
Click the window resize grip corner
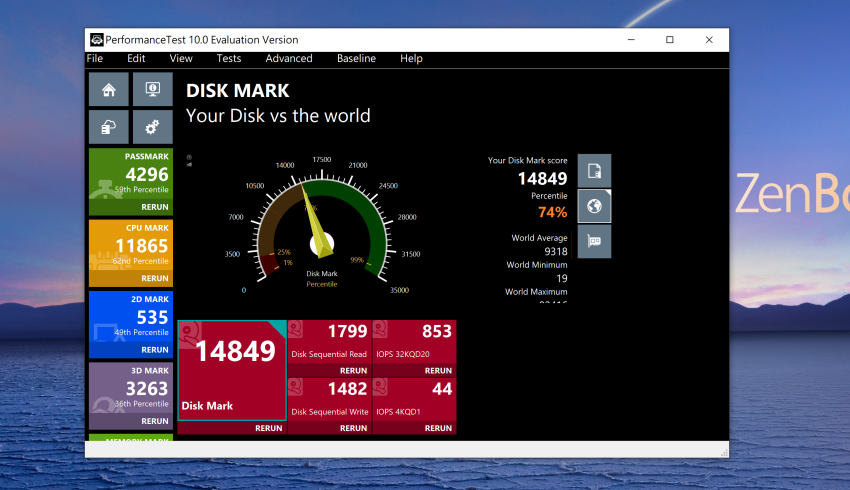coord(724,453)
